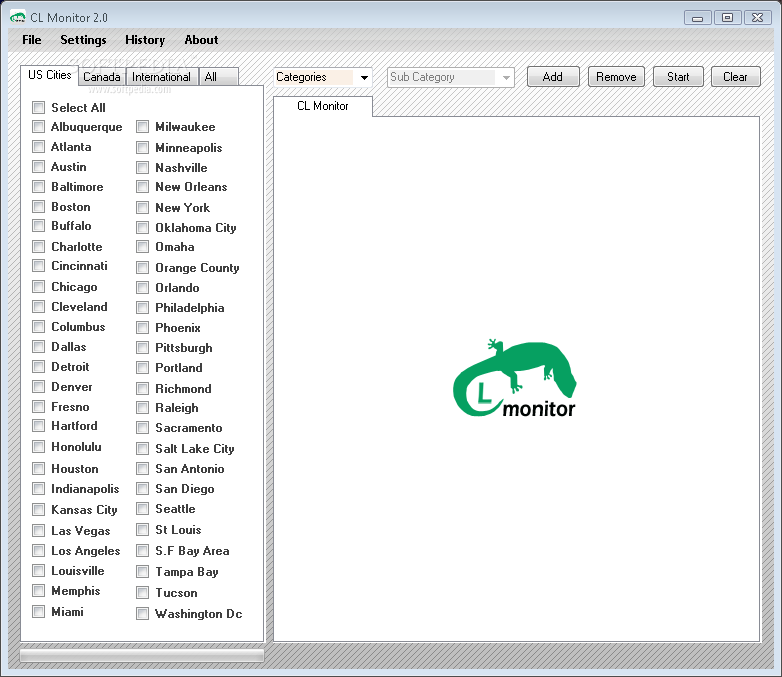Check the Memphis checkbox
Viewport: 782px width, 677px height.
coord(38,591)
